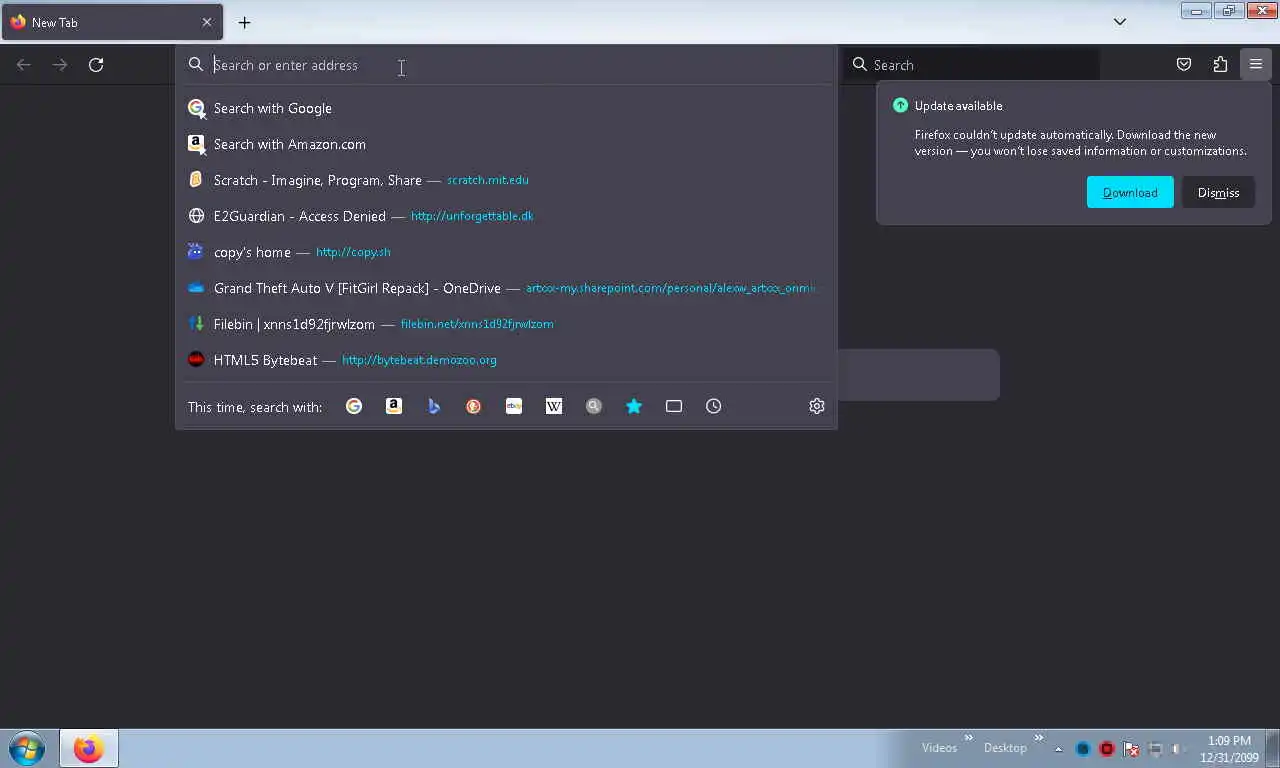Open Filebin xnns1d92fjrwlzom suggestion
The image size is (1280, 768).
pos(507,324)
